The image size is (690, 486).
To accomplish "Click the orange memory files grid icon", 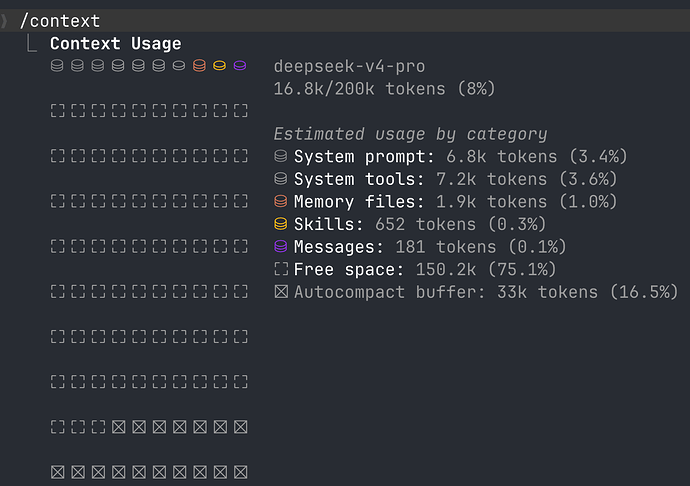I will pos(199,66).
